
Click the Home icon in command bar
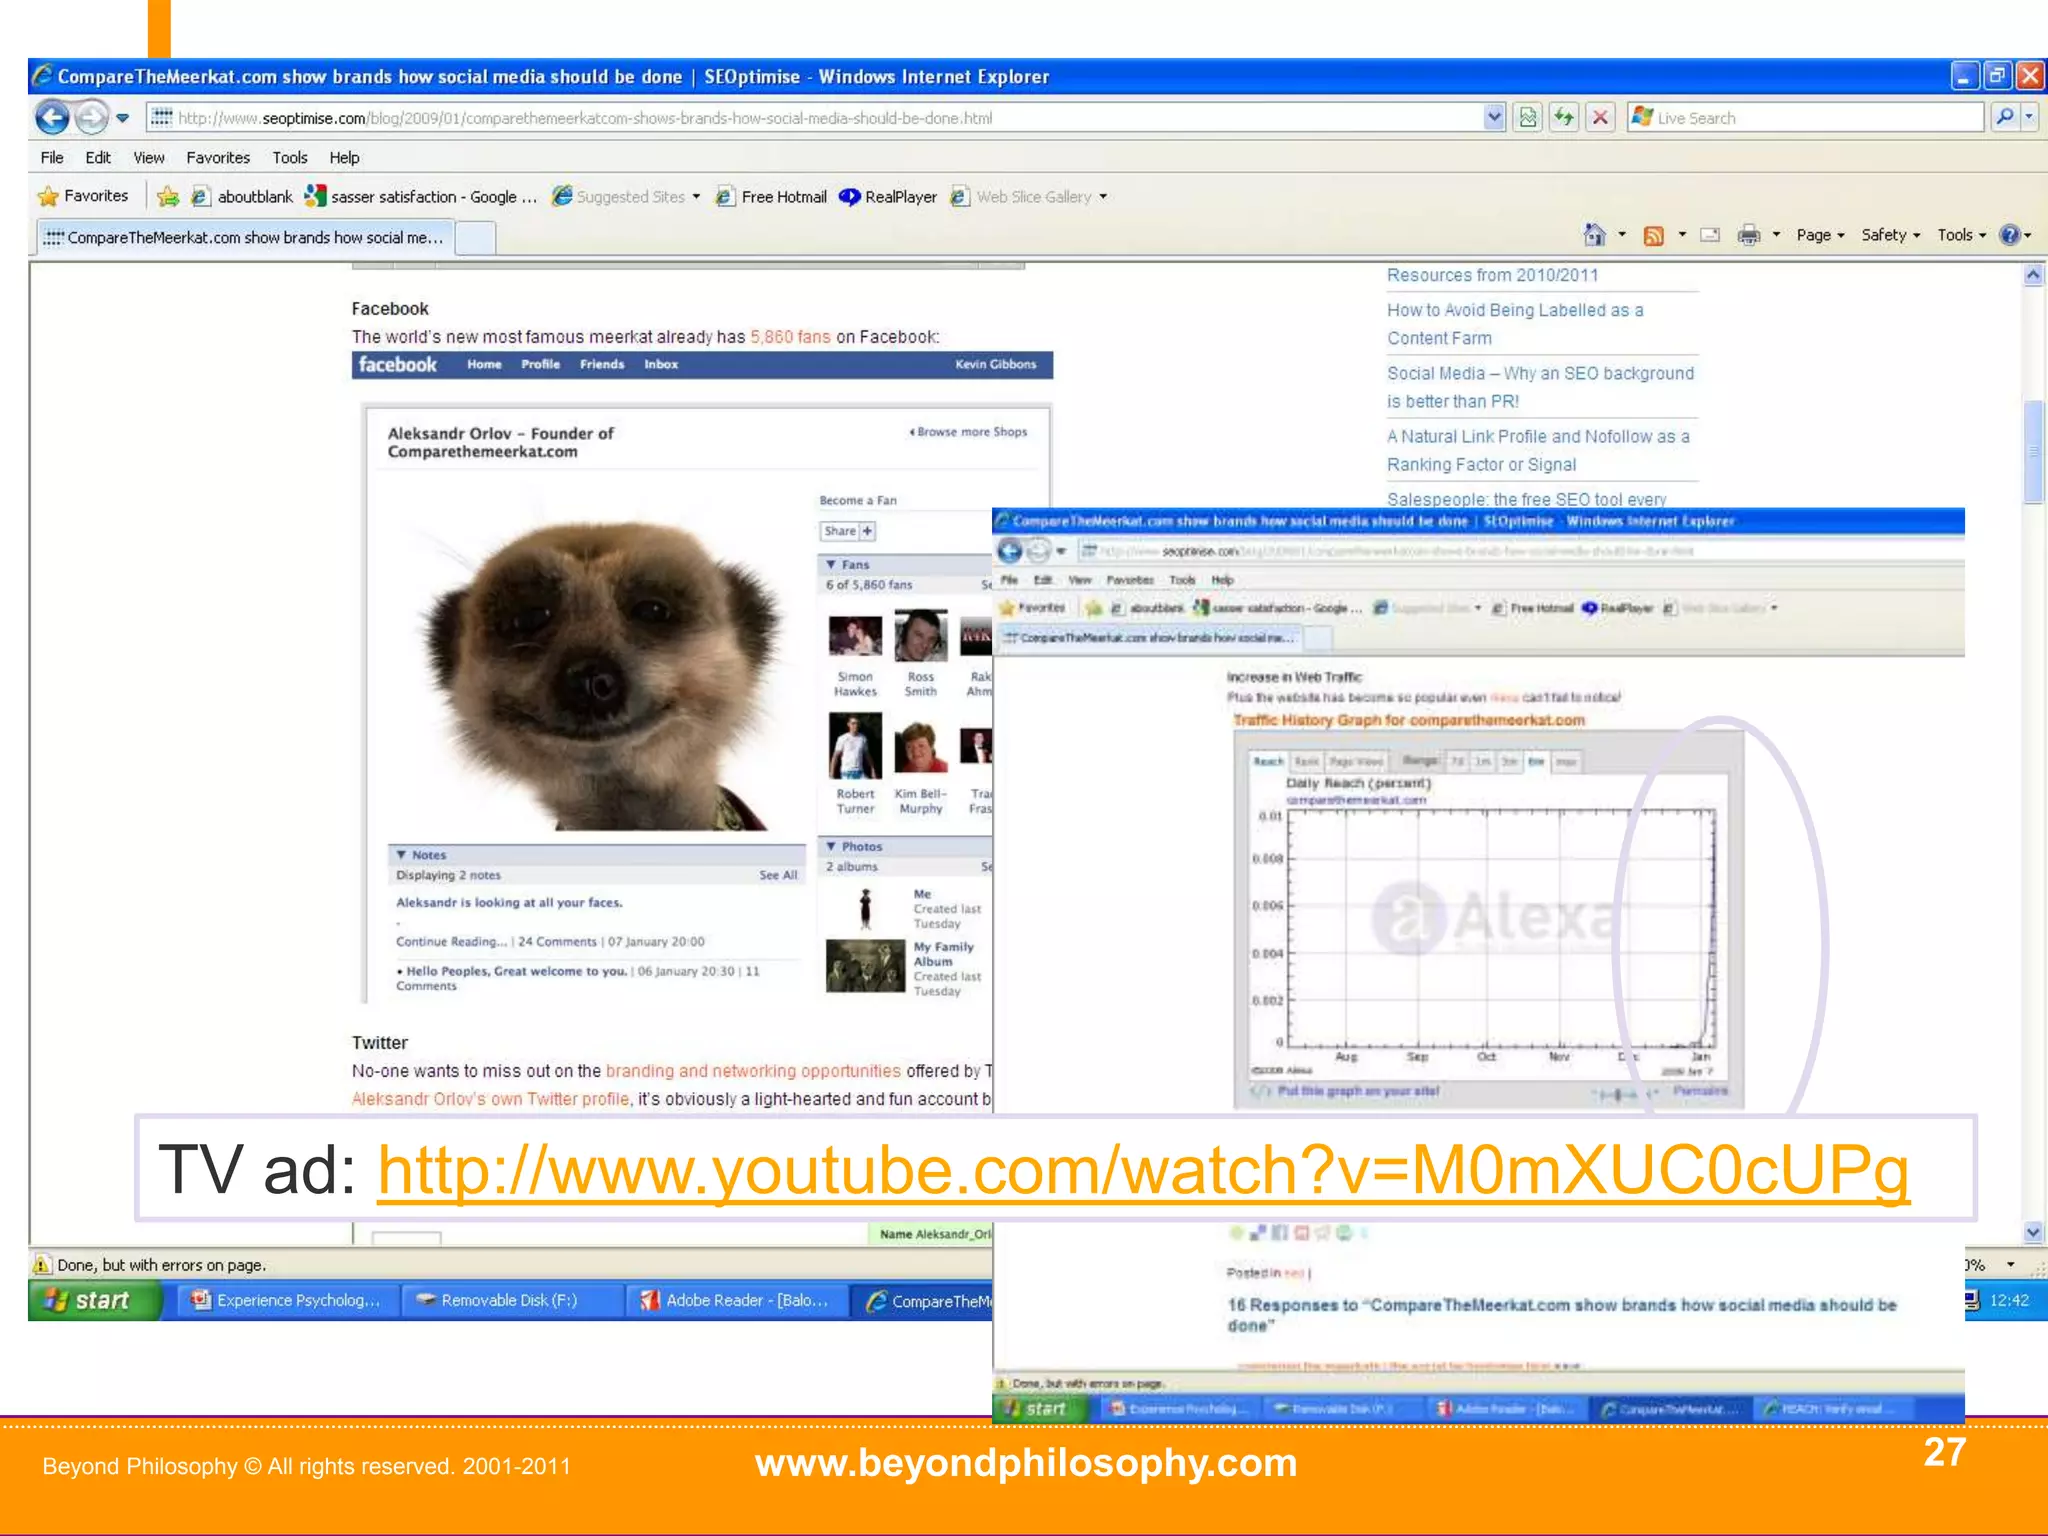pyautogui.click(x=1594, y=235)
